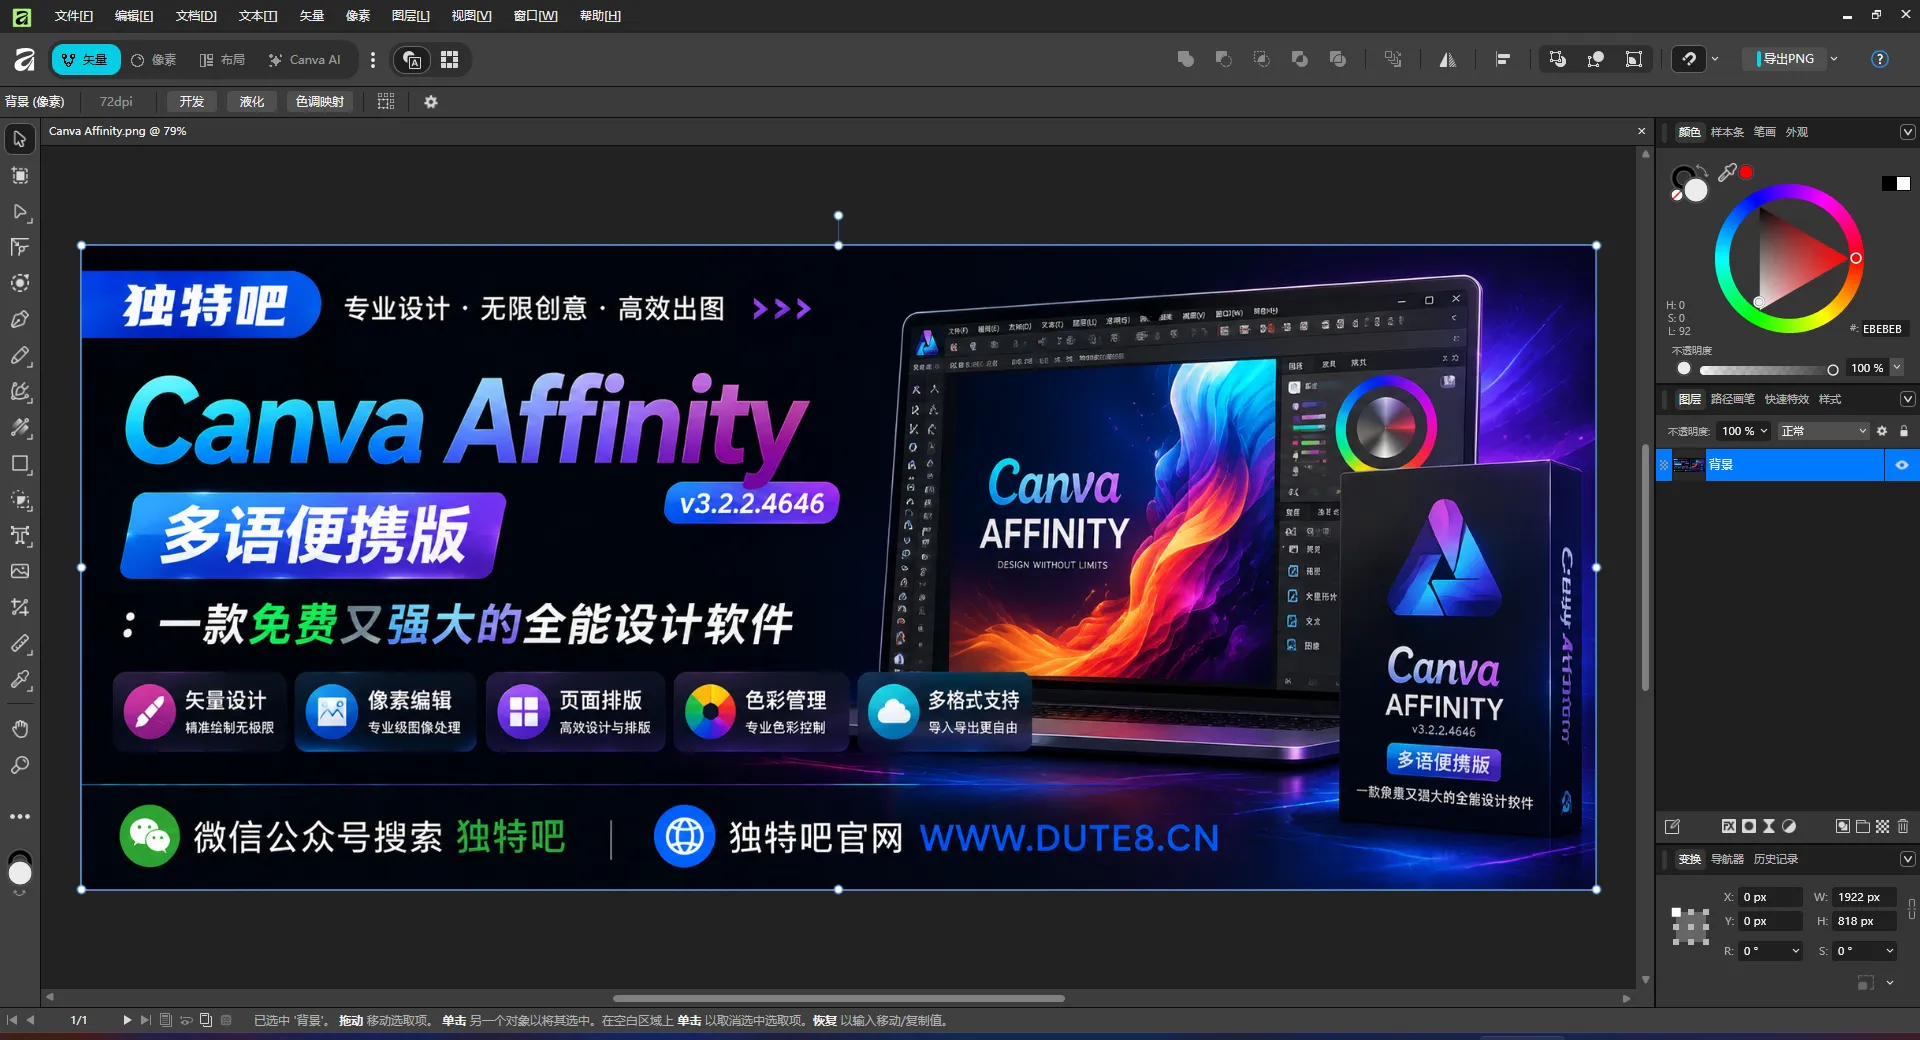Add a mask layer icon
The height and width of the screenshot is (1040, 1920).
(1749, 826)
